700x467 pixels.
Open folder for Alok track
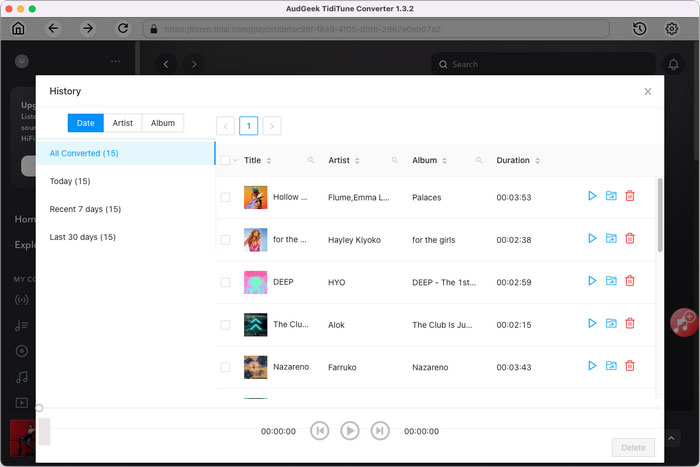611,323
